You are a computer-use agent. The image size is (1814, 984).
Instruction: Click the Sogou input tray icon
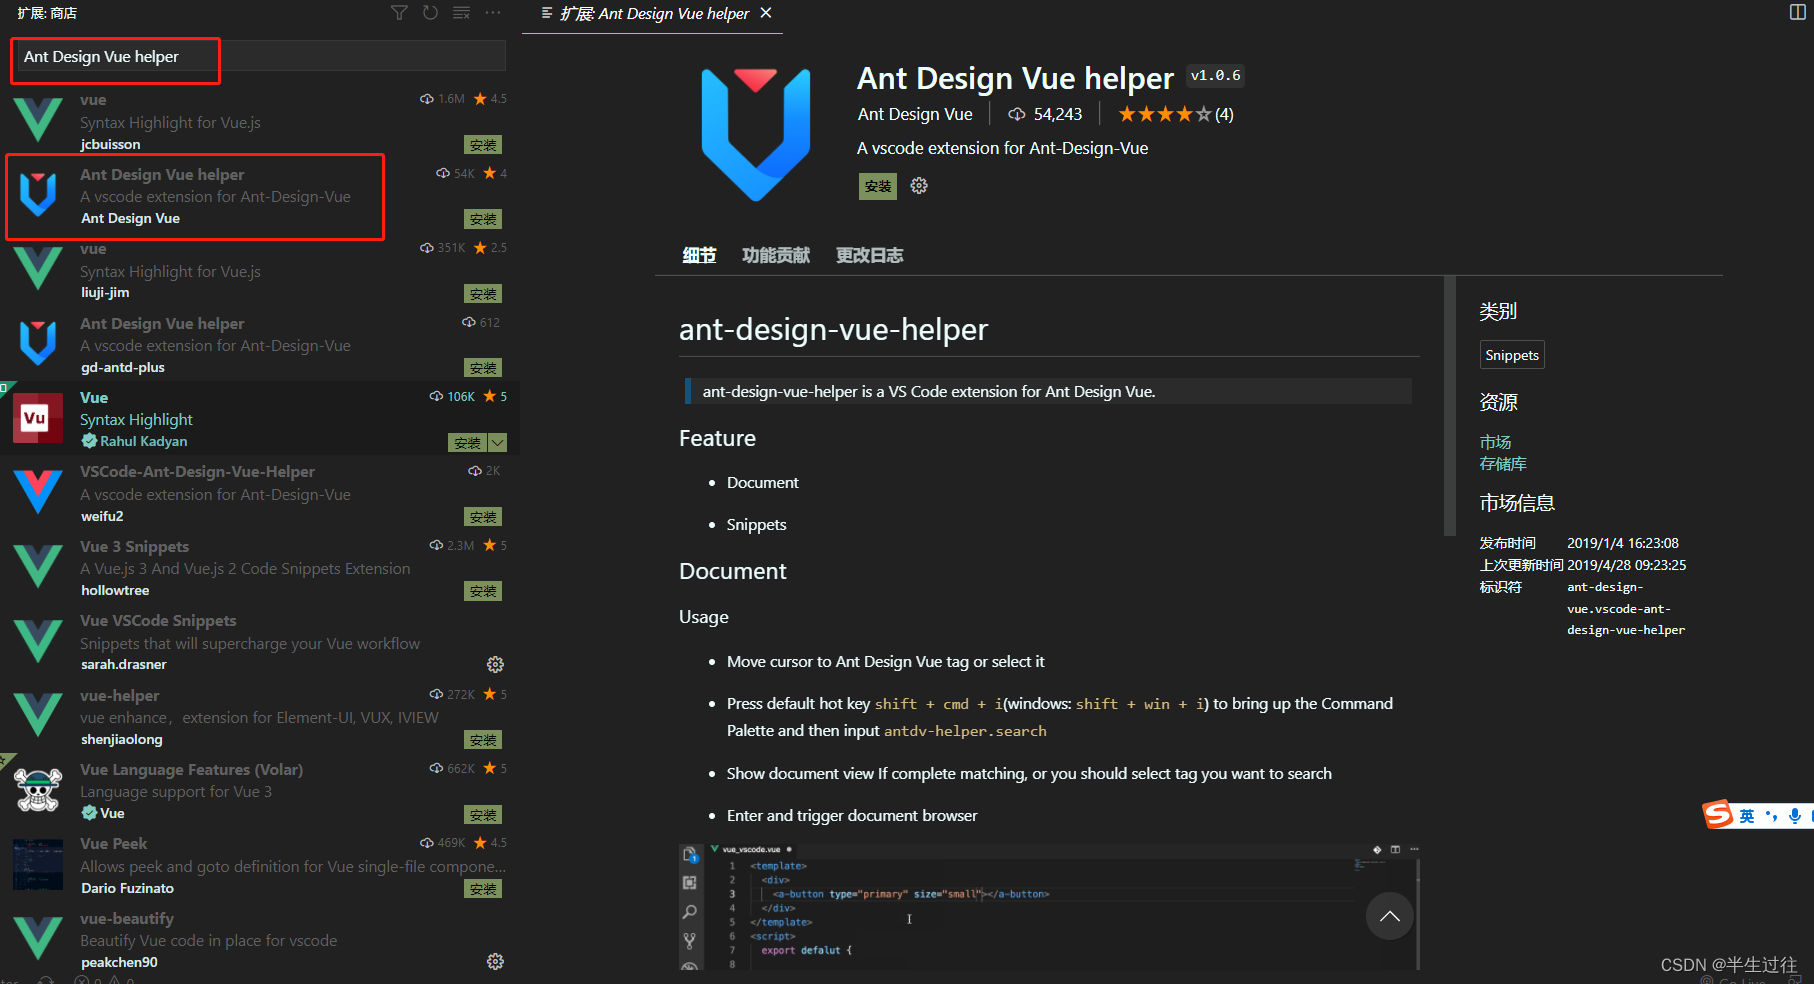coord(1719,814)
